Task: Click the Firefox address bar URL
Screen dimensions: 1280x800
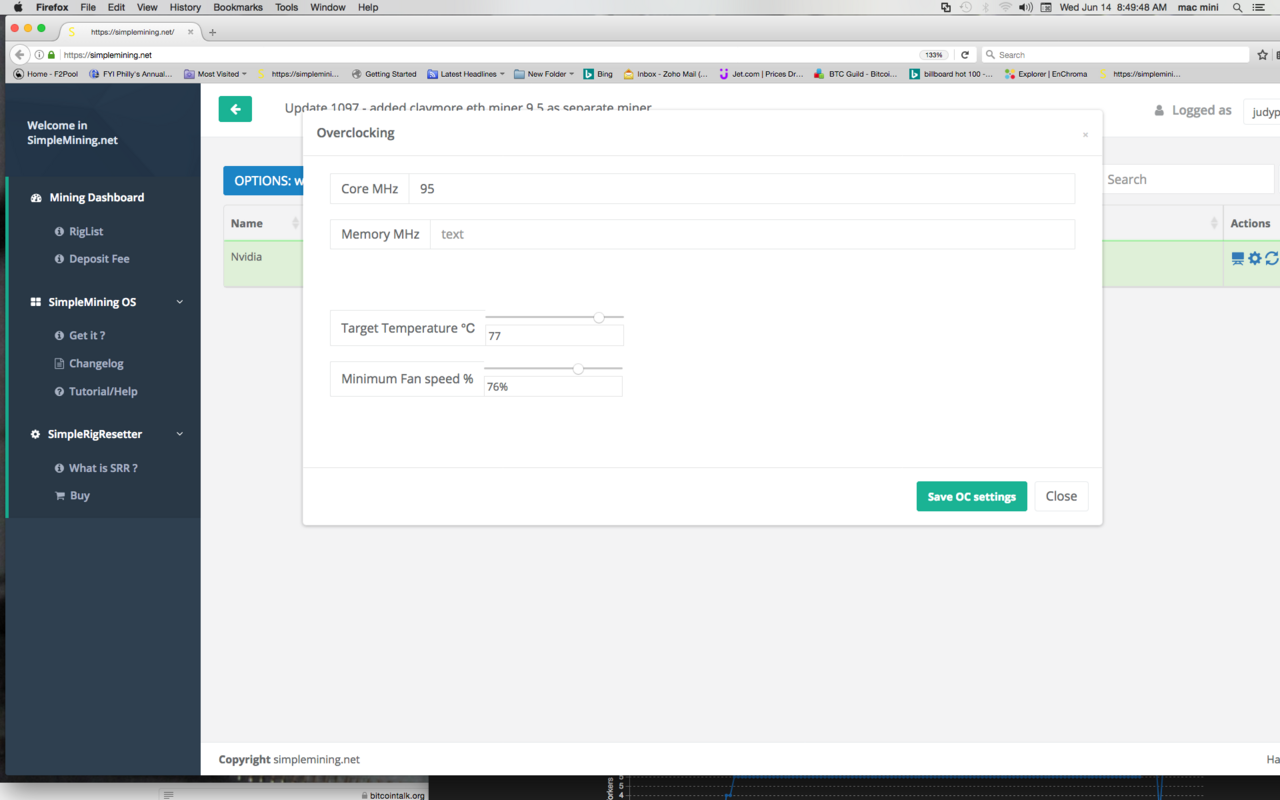Action: tap(107, 55)
